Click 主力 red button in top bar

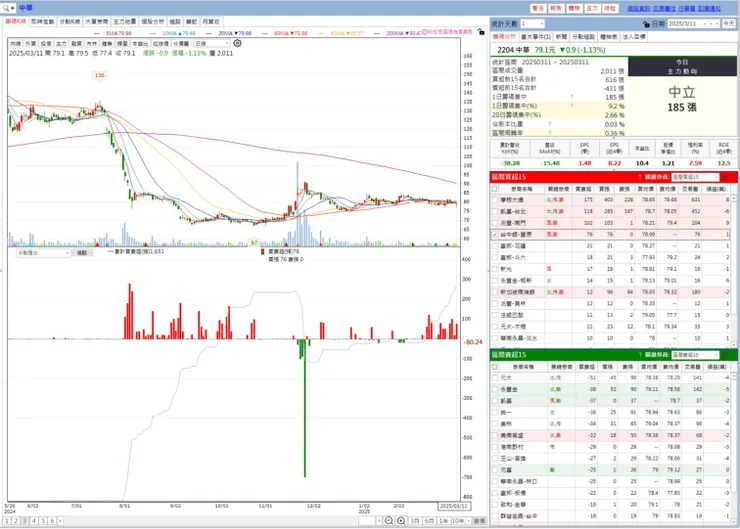(x=592, y=8)
